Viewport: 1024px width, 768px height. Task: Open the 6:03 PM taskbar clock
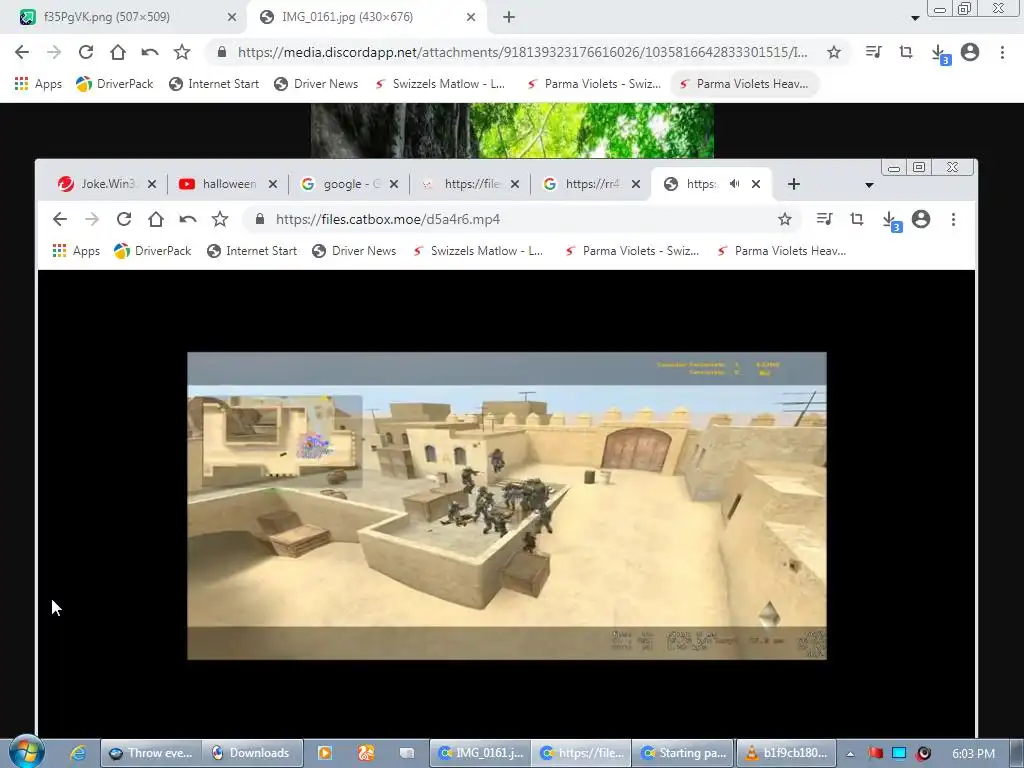tap(973, 754)
